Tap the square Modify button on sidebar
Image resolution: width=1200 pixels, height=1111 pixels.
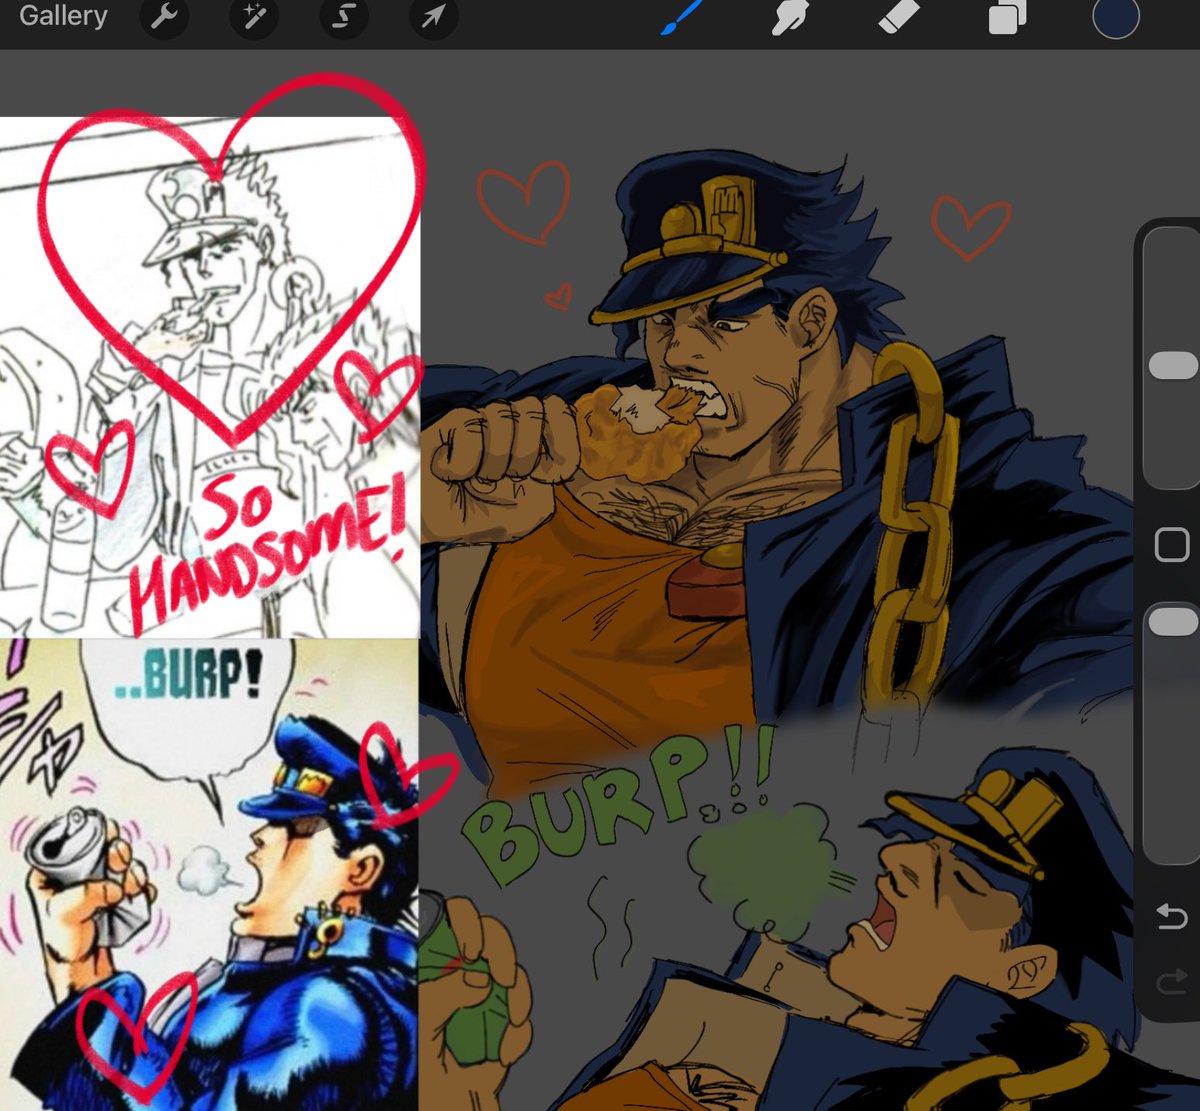point(1172,545)
